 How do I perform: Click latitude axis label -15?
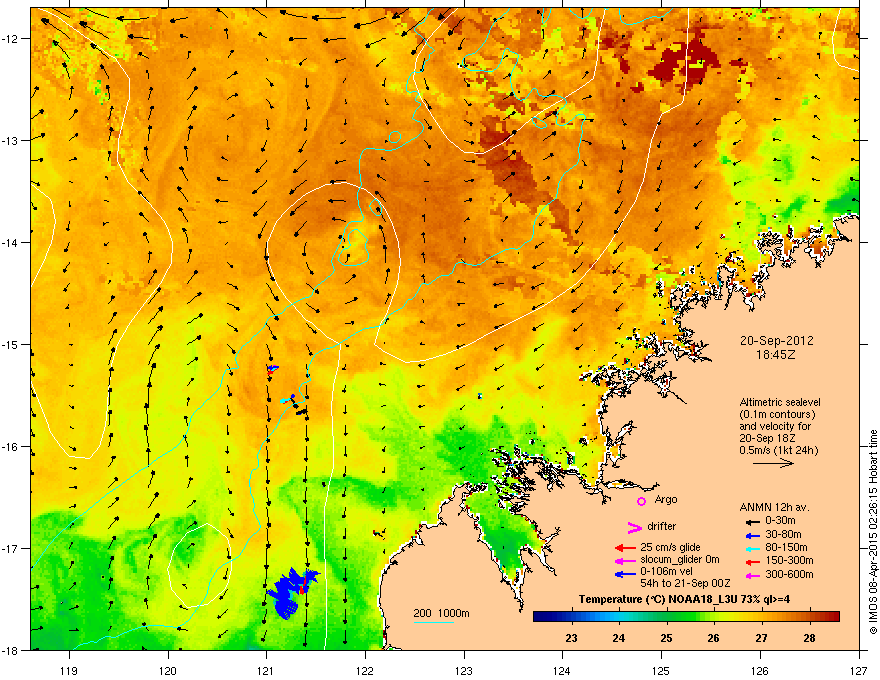tap(12, 344)
